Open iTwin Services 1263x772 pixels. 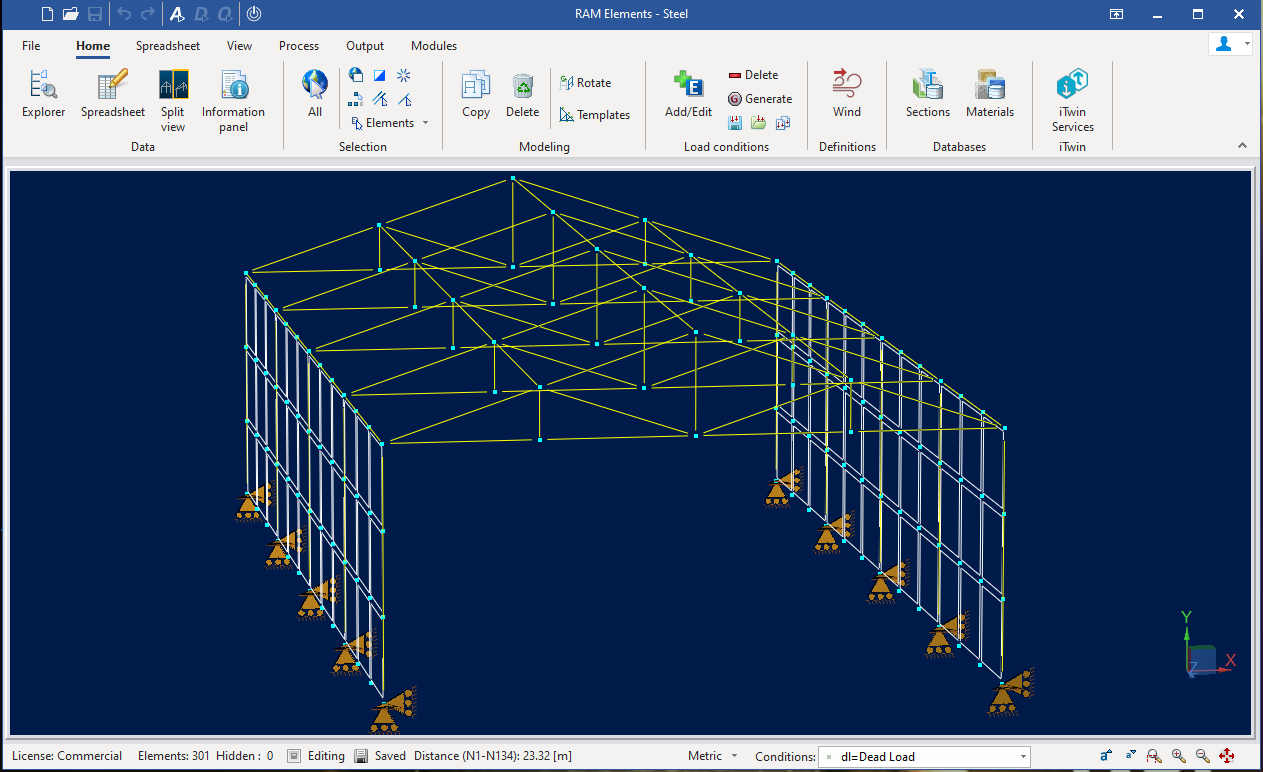1073,101
